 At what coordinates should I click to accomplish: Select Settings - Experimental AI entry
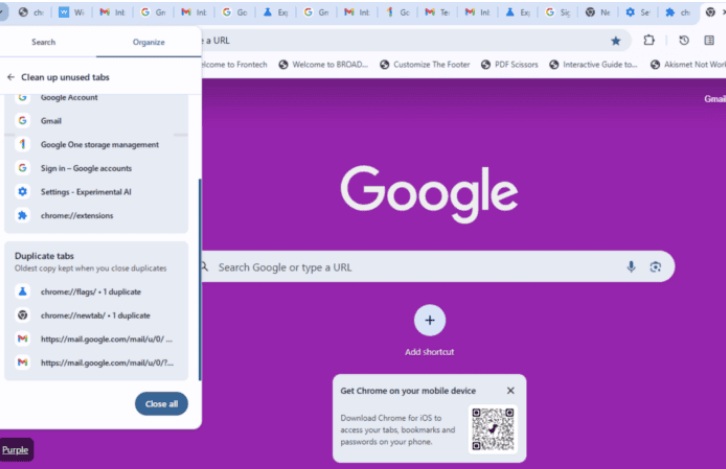pyautogui.click(x=96, y=192)
